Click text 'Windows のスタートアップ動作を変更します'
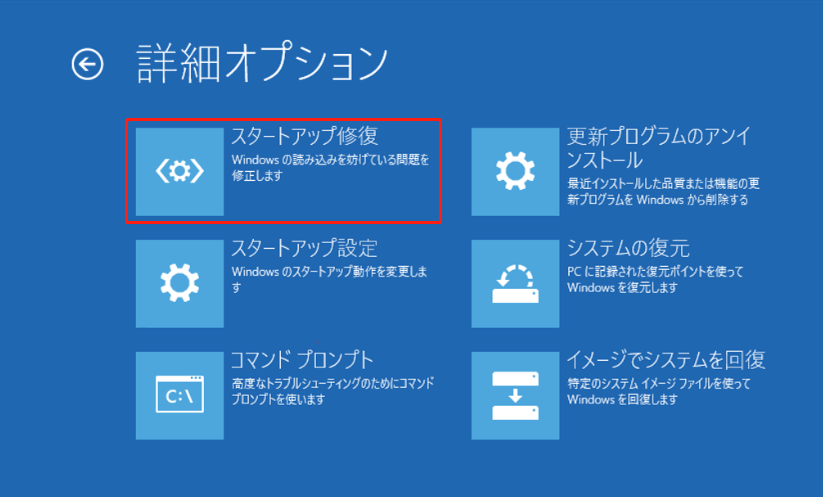Screen dimensions: 823x497 tap(330, 279)
